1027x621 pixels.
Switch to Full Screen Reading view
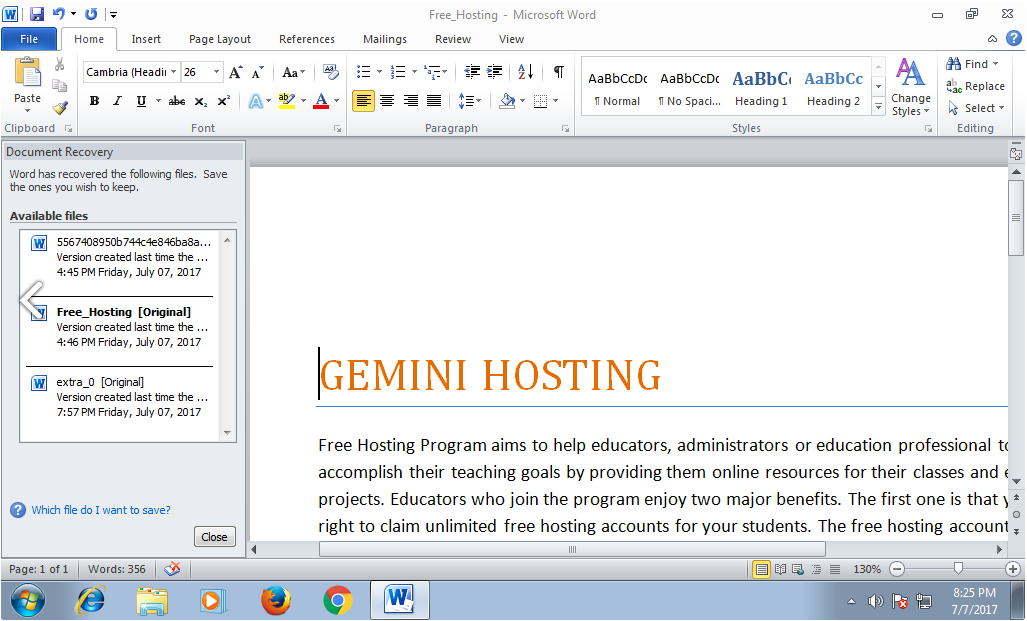pyautogui.click(x=780, y=569)
